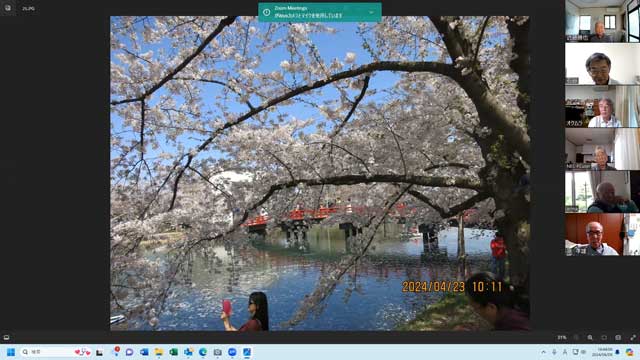The height and width of the screenshot is (360, 640).
Task: Open File Explorer from the taskbar
Action: coord(159,352)
